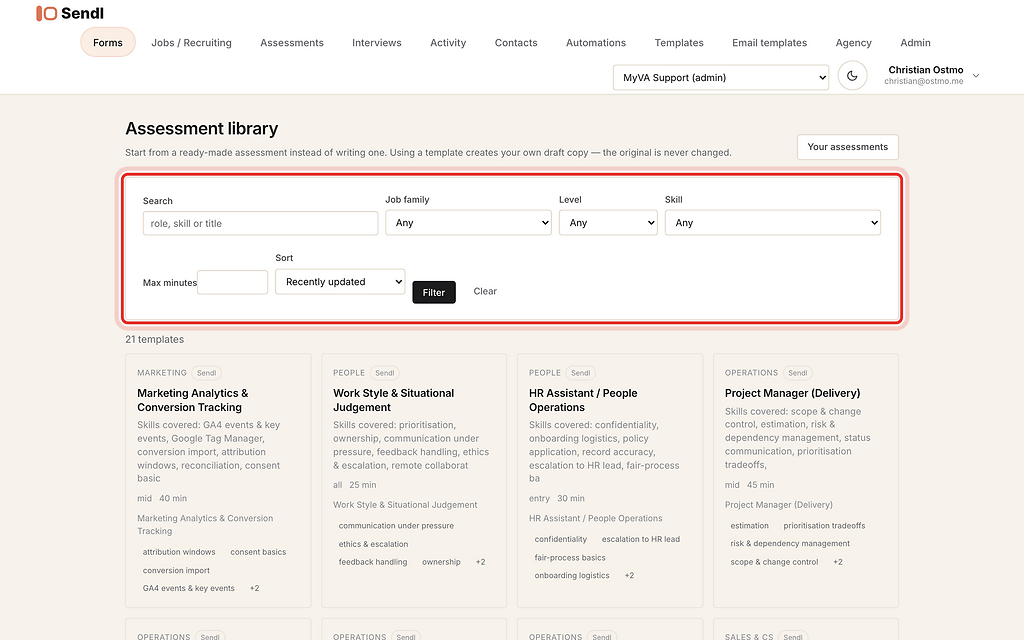Viewport: 1024px width, 640px height.
Task: Open the Skill dropdown
Action: coord(773,223)
